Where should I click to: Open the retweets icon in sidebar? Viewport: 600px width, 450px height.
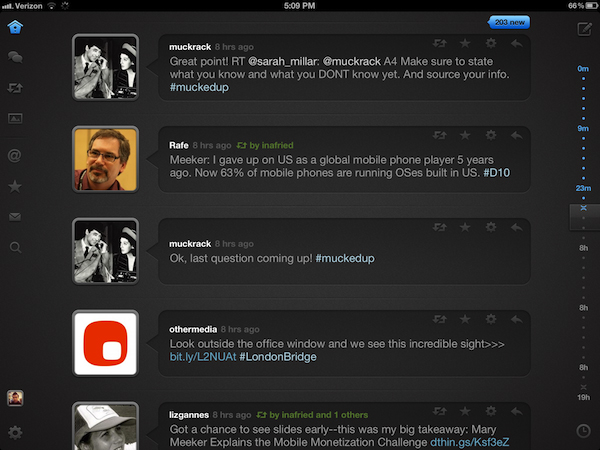pos(15,88)
